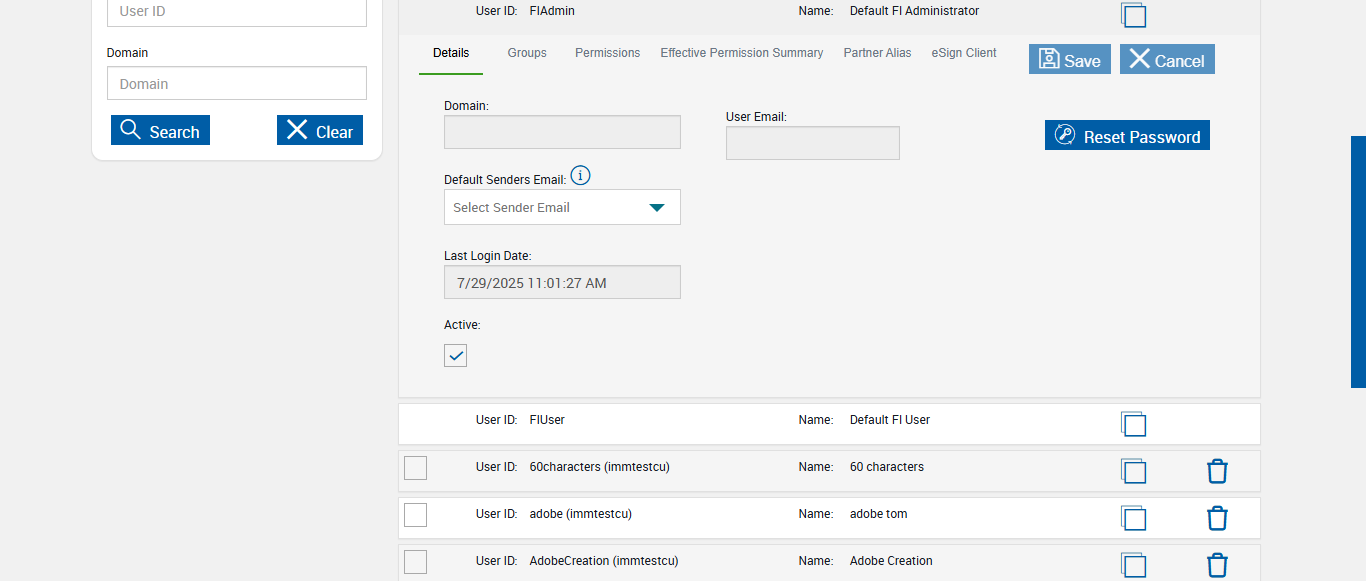Image resolution: width=1366 pixels, height=581 pixels.
Task: Switch to the Groups tab
Action: [527, 53]
